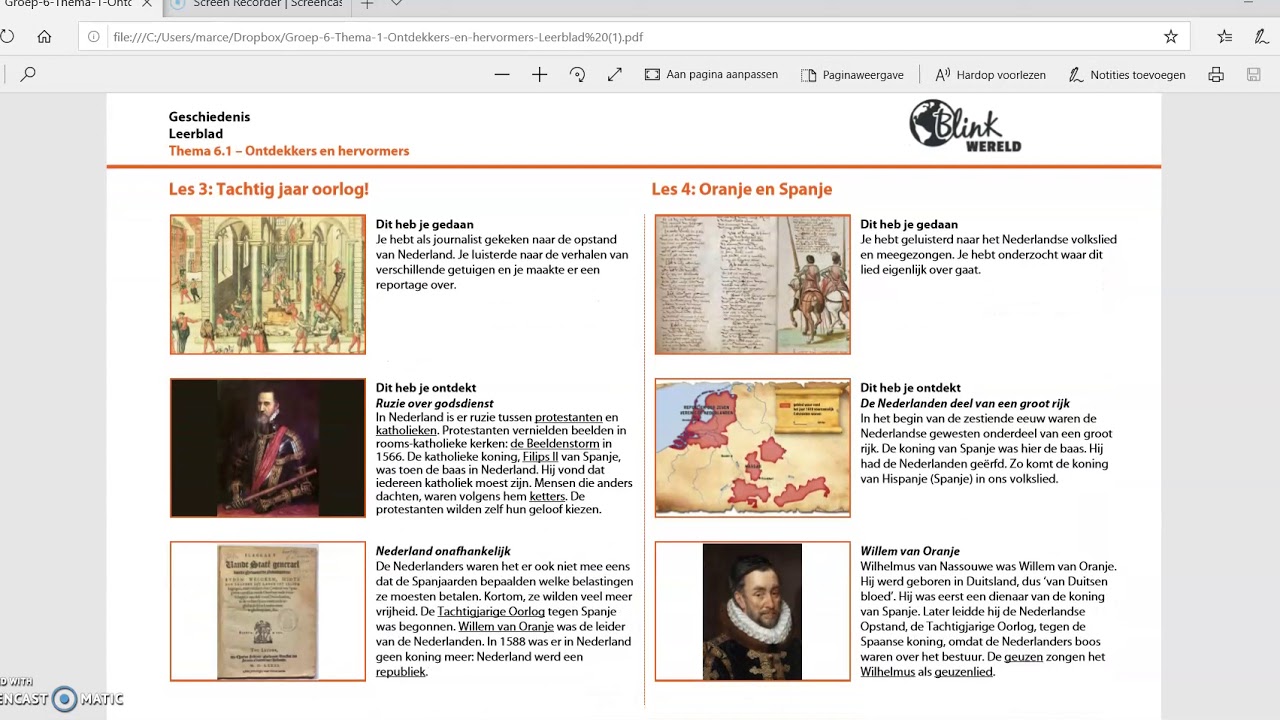The height and width of the screenshot is (720, 1280).
Task: Enter full screen with the diagonal arrows icon
Action: pos(615,75)
